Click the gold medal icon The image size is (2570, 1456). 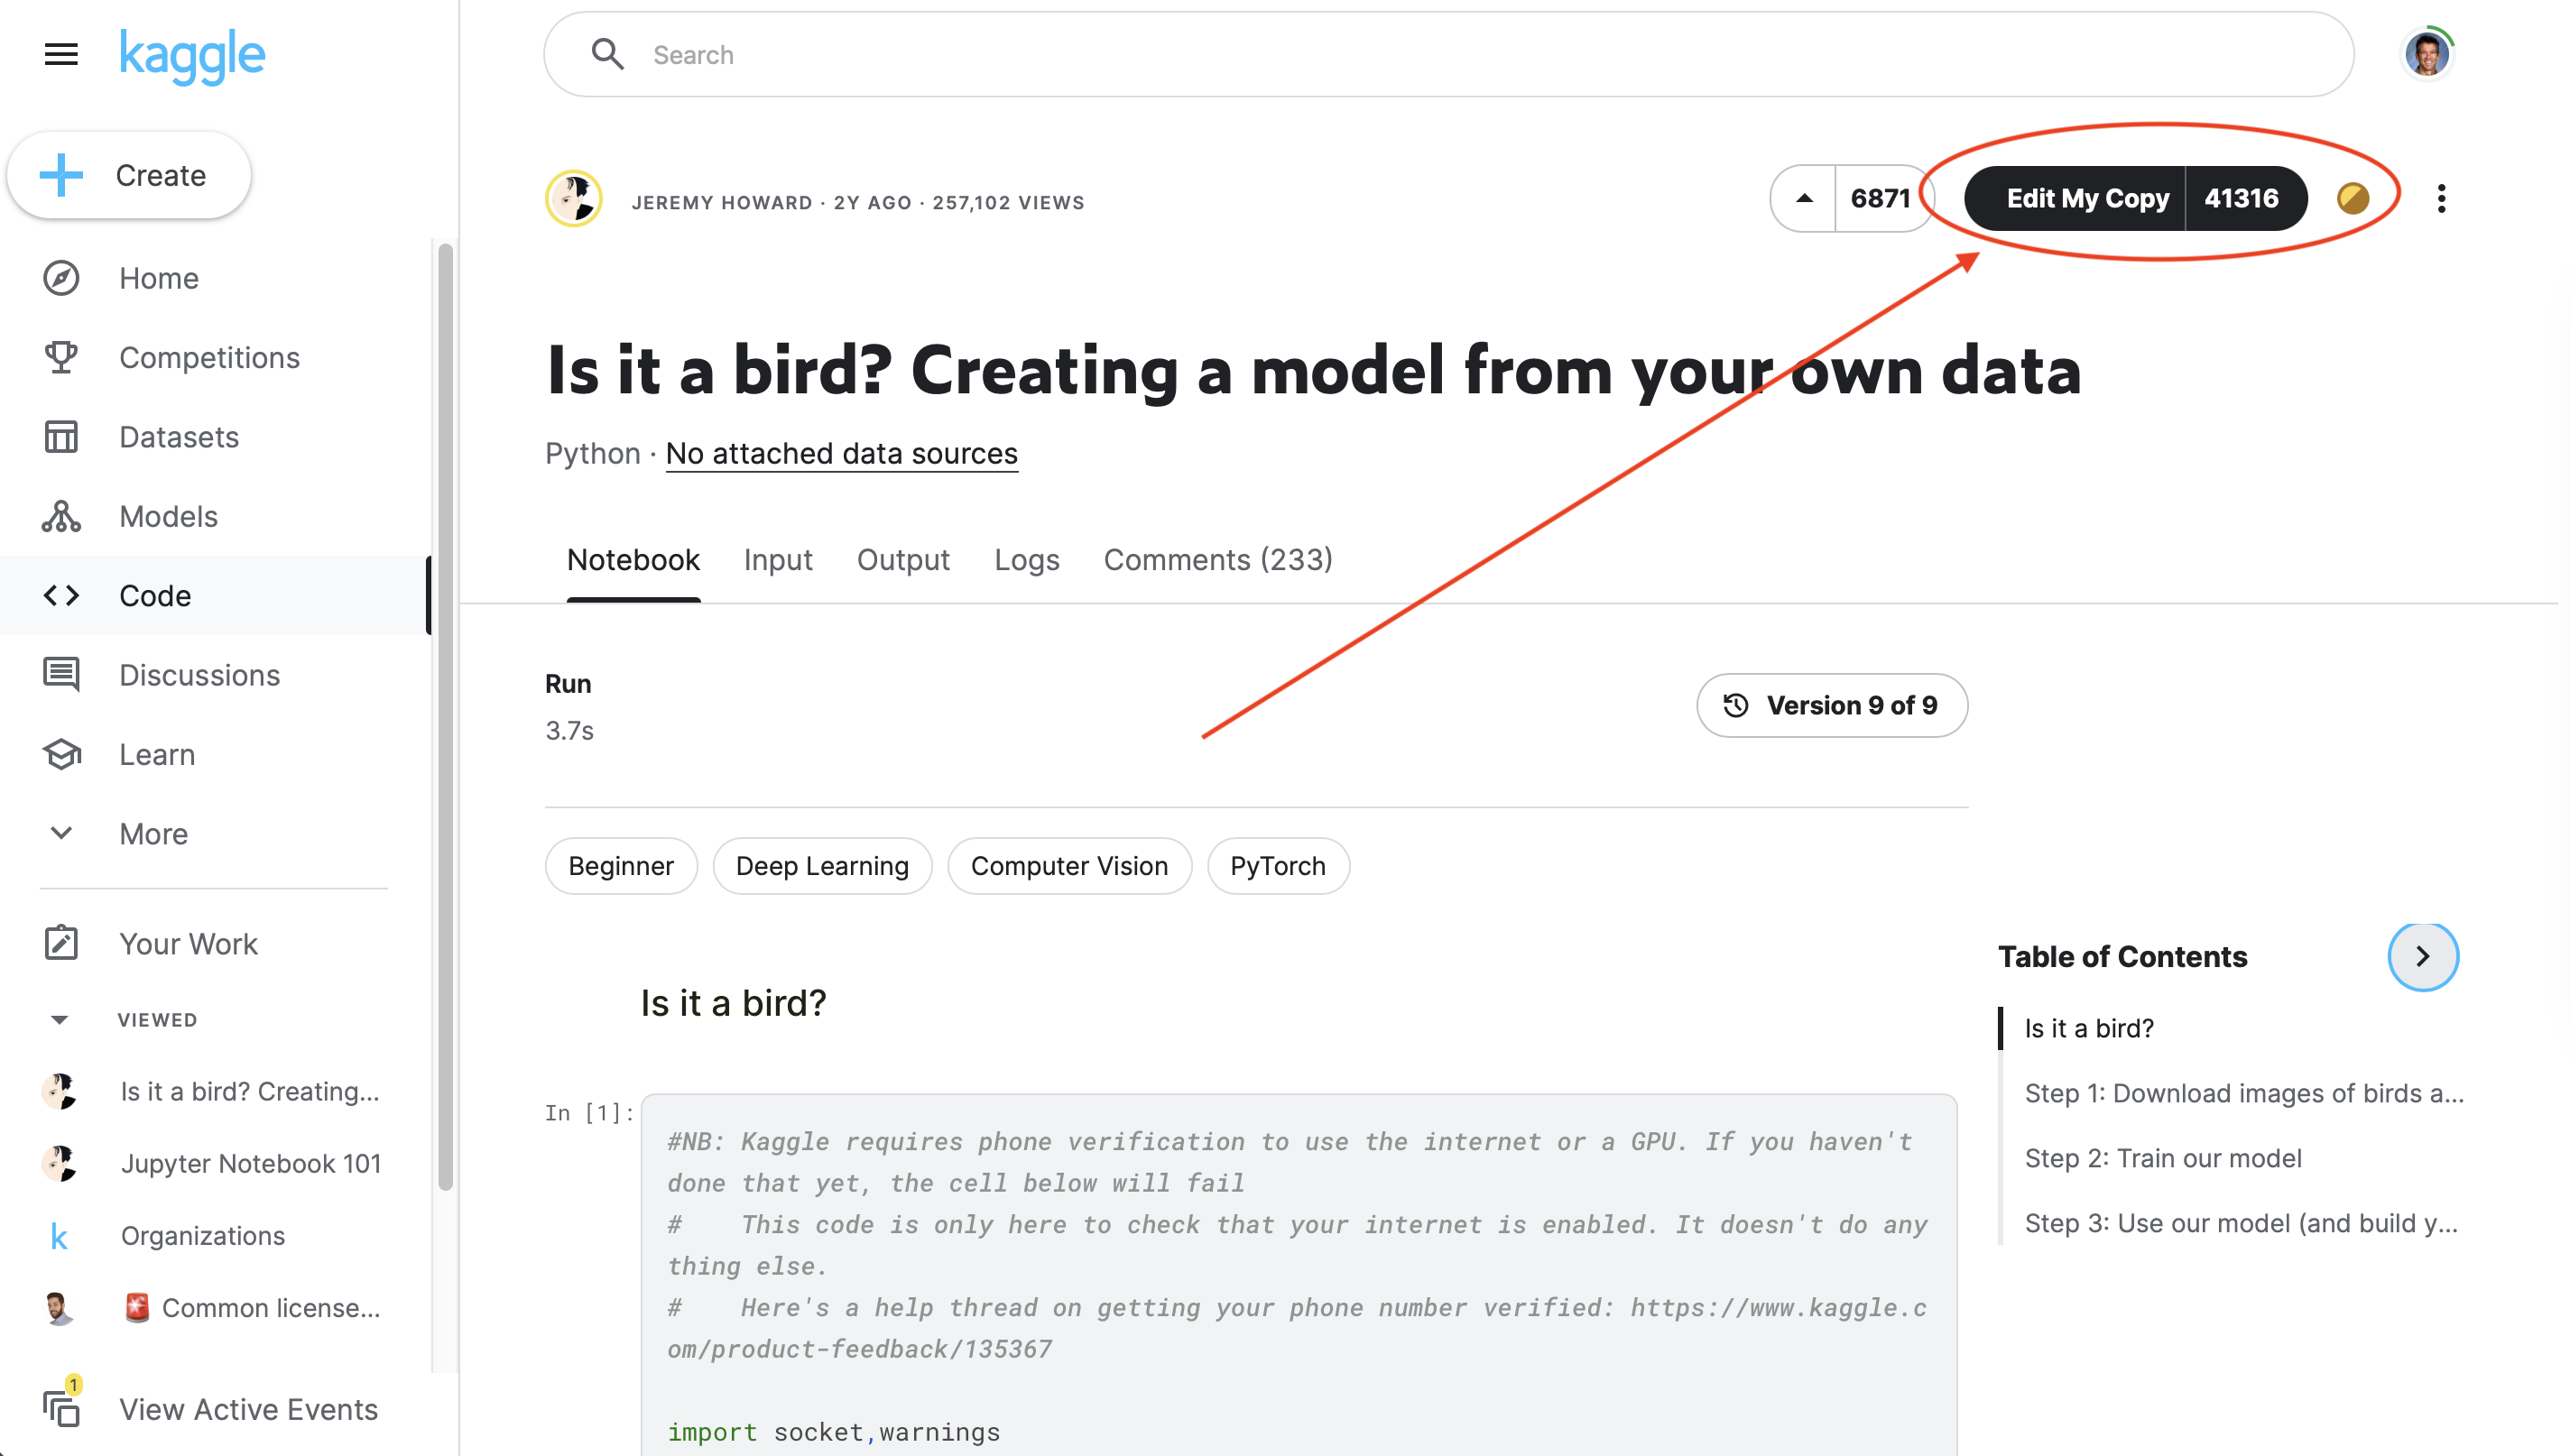pos(2353,199)
